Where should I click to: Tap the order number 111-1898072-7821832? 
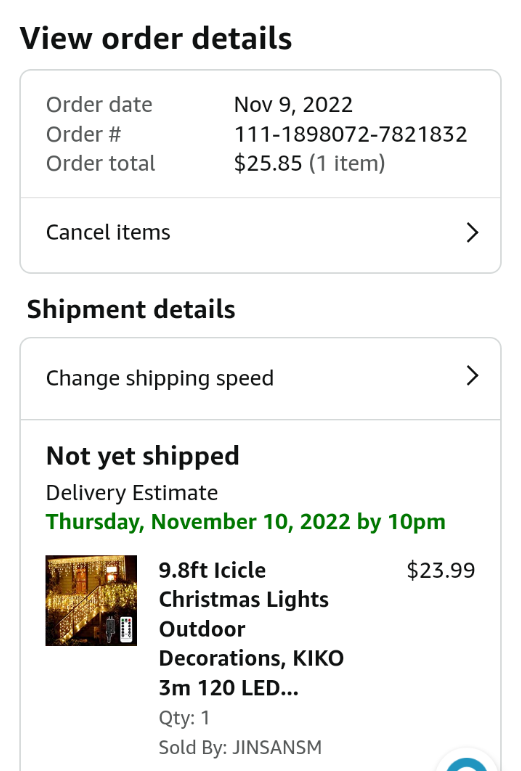click(350, 134)
